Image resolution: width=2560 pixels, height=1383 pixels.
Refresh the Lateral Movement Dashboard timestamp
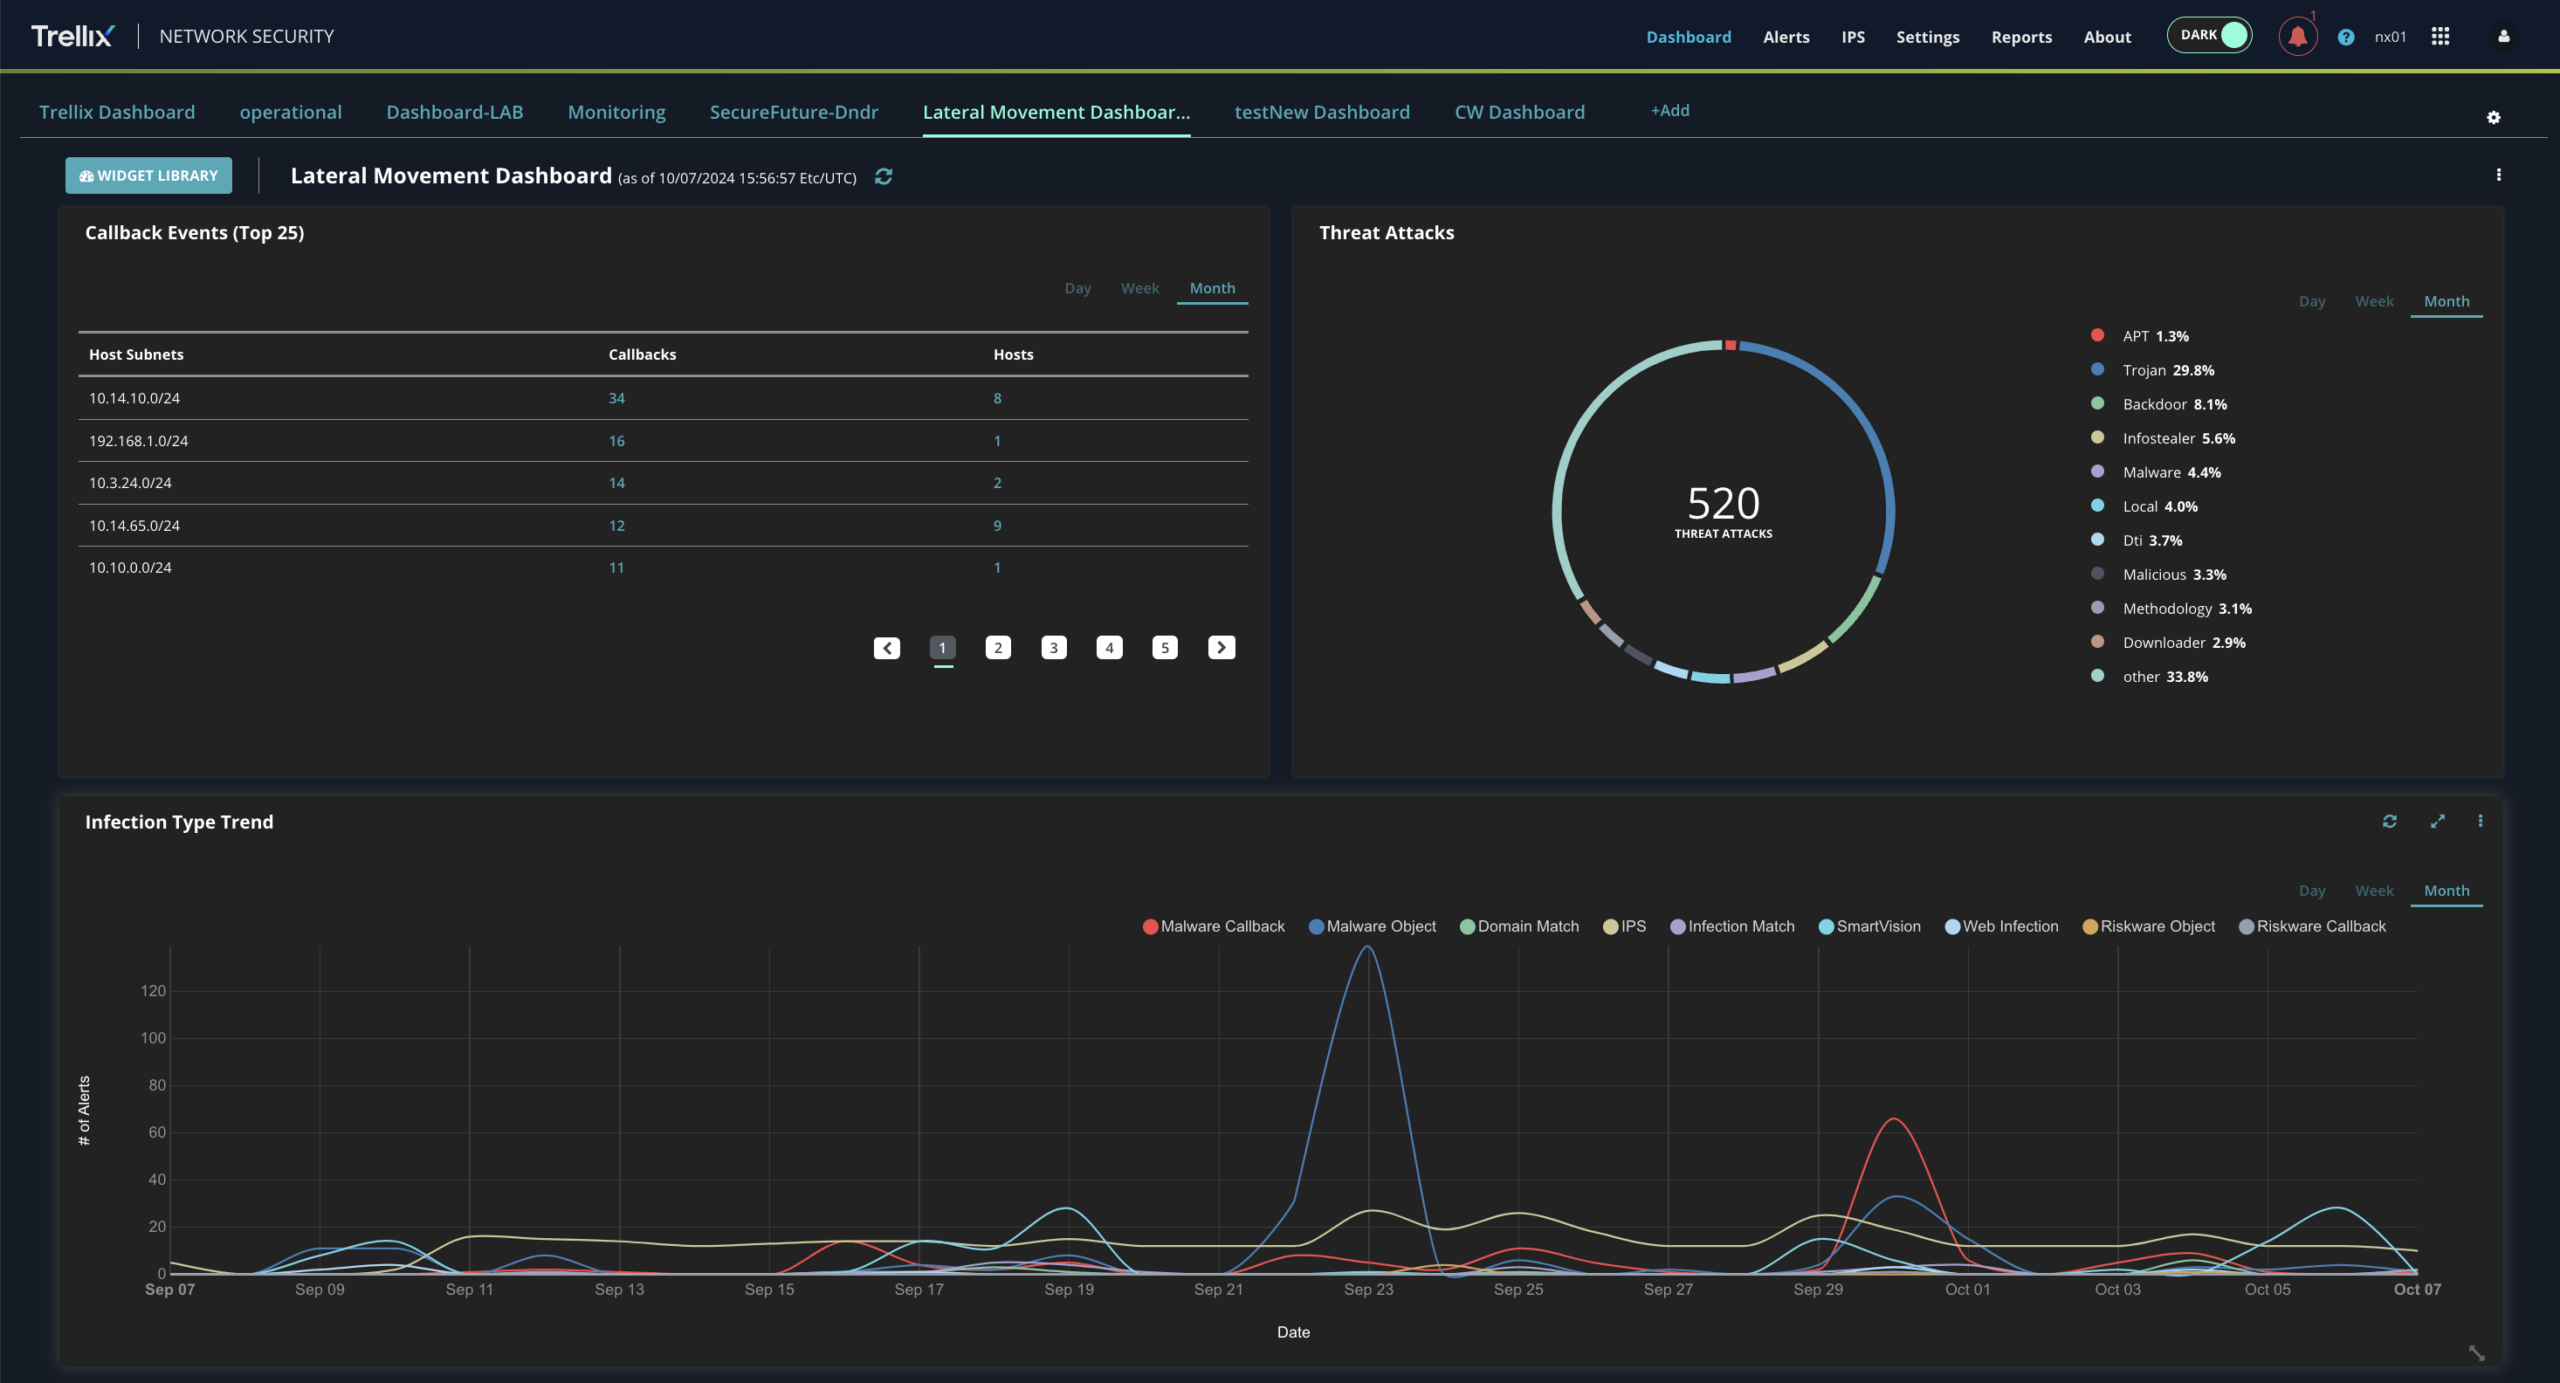point(883,176)
